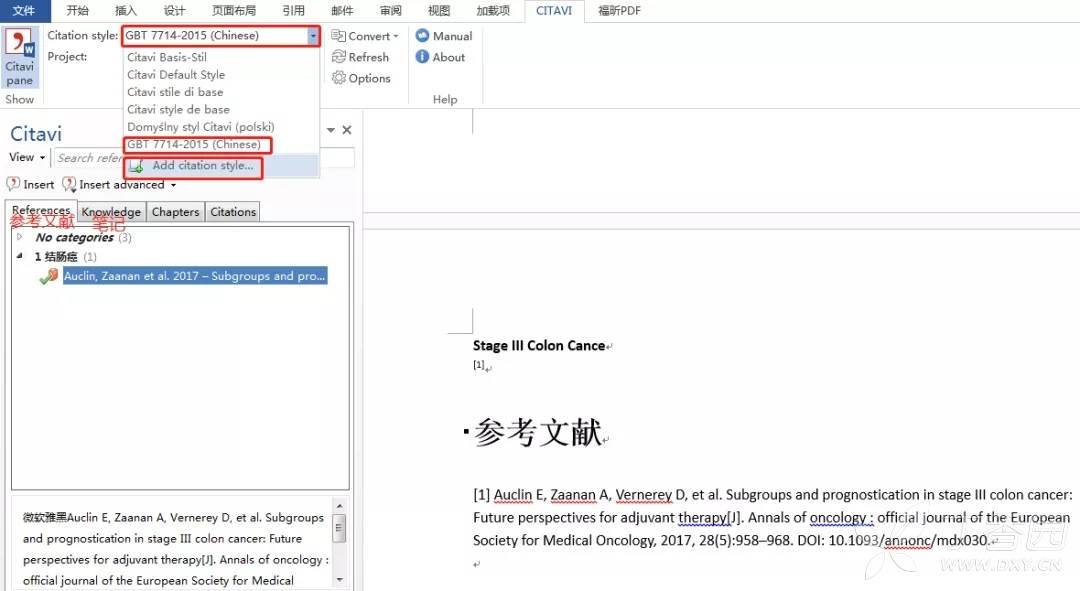Open Citavi Options
Image resolution: width=1080 pixels, height=591 pixels.
[361, 79]
